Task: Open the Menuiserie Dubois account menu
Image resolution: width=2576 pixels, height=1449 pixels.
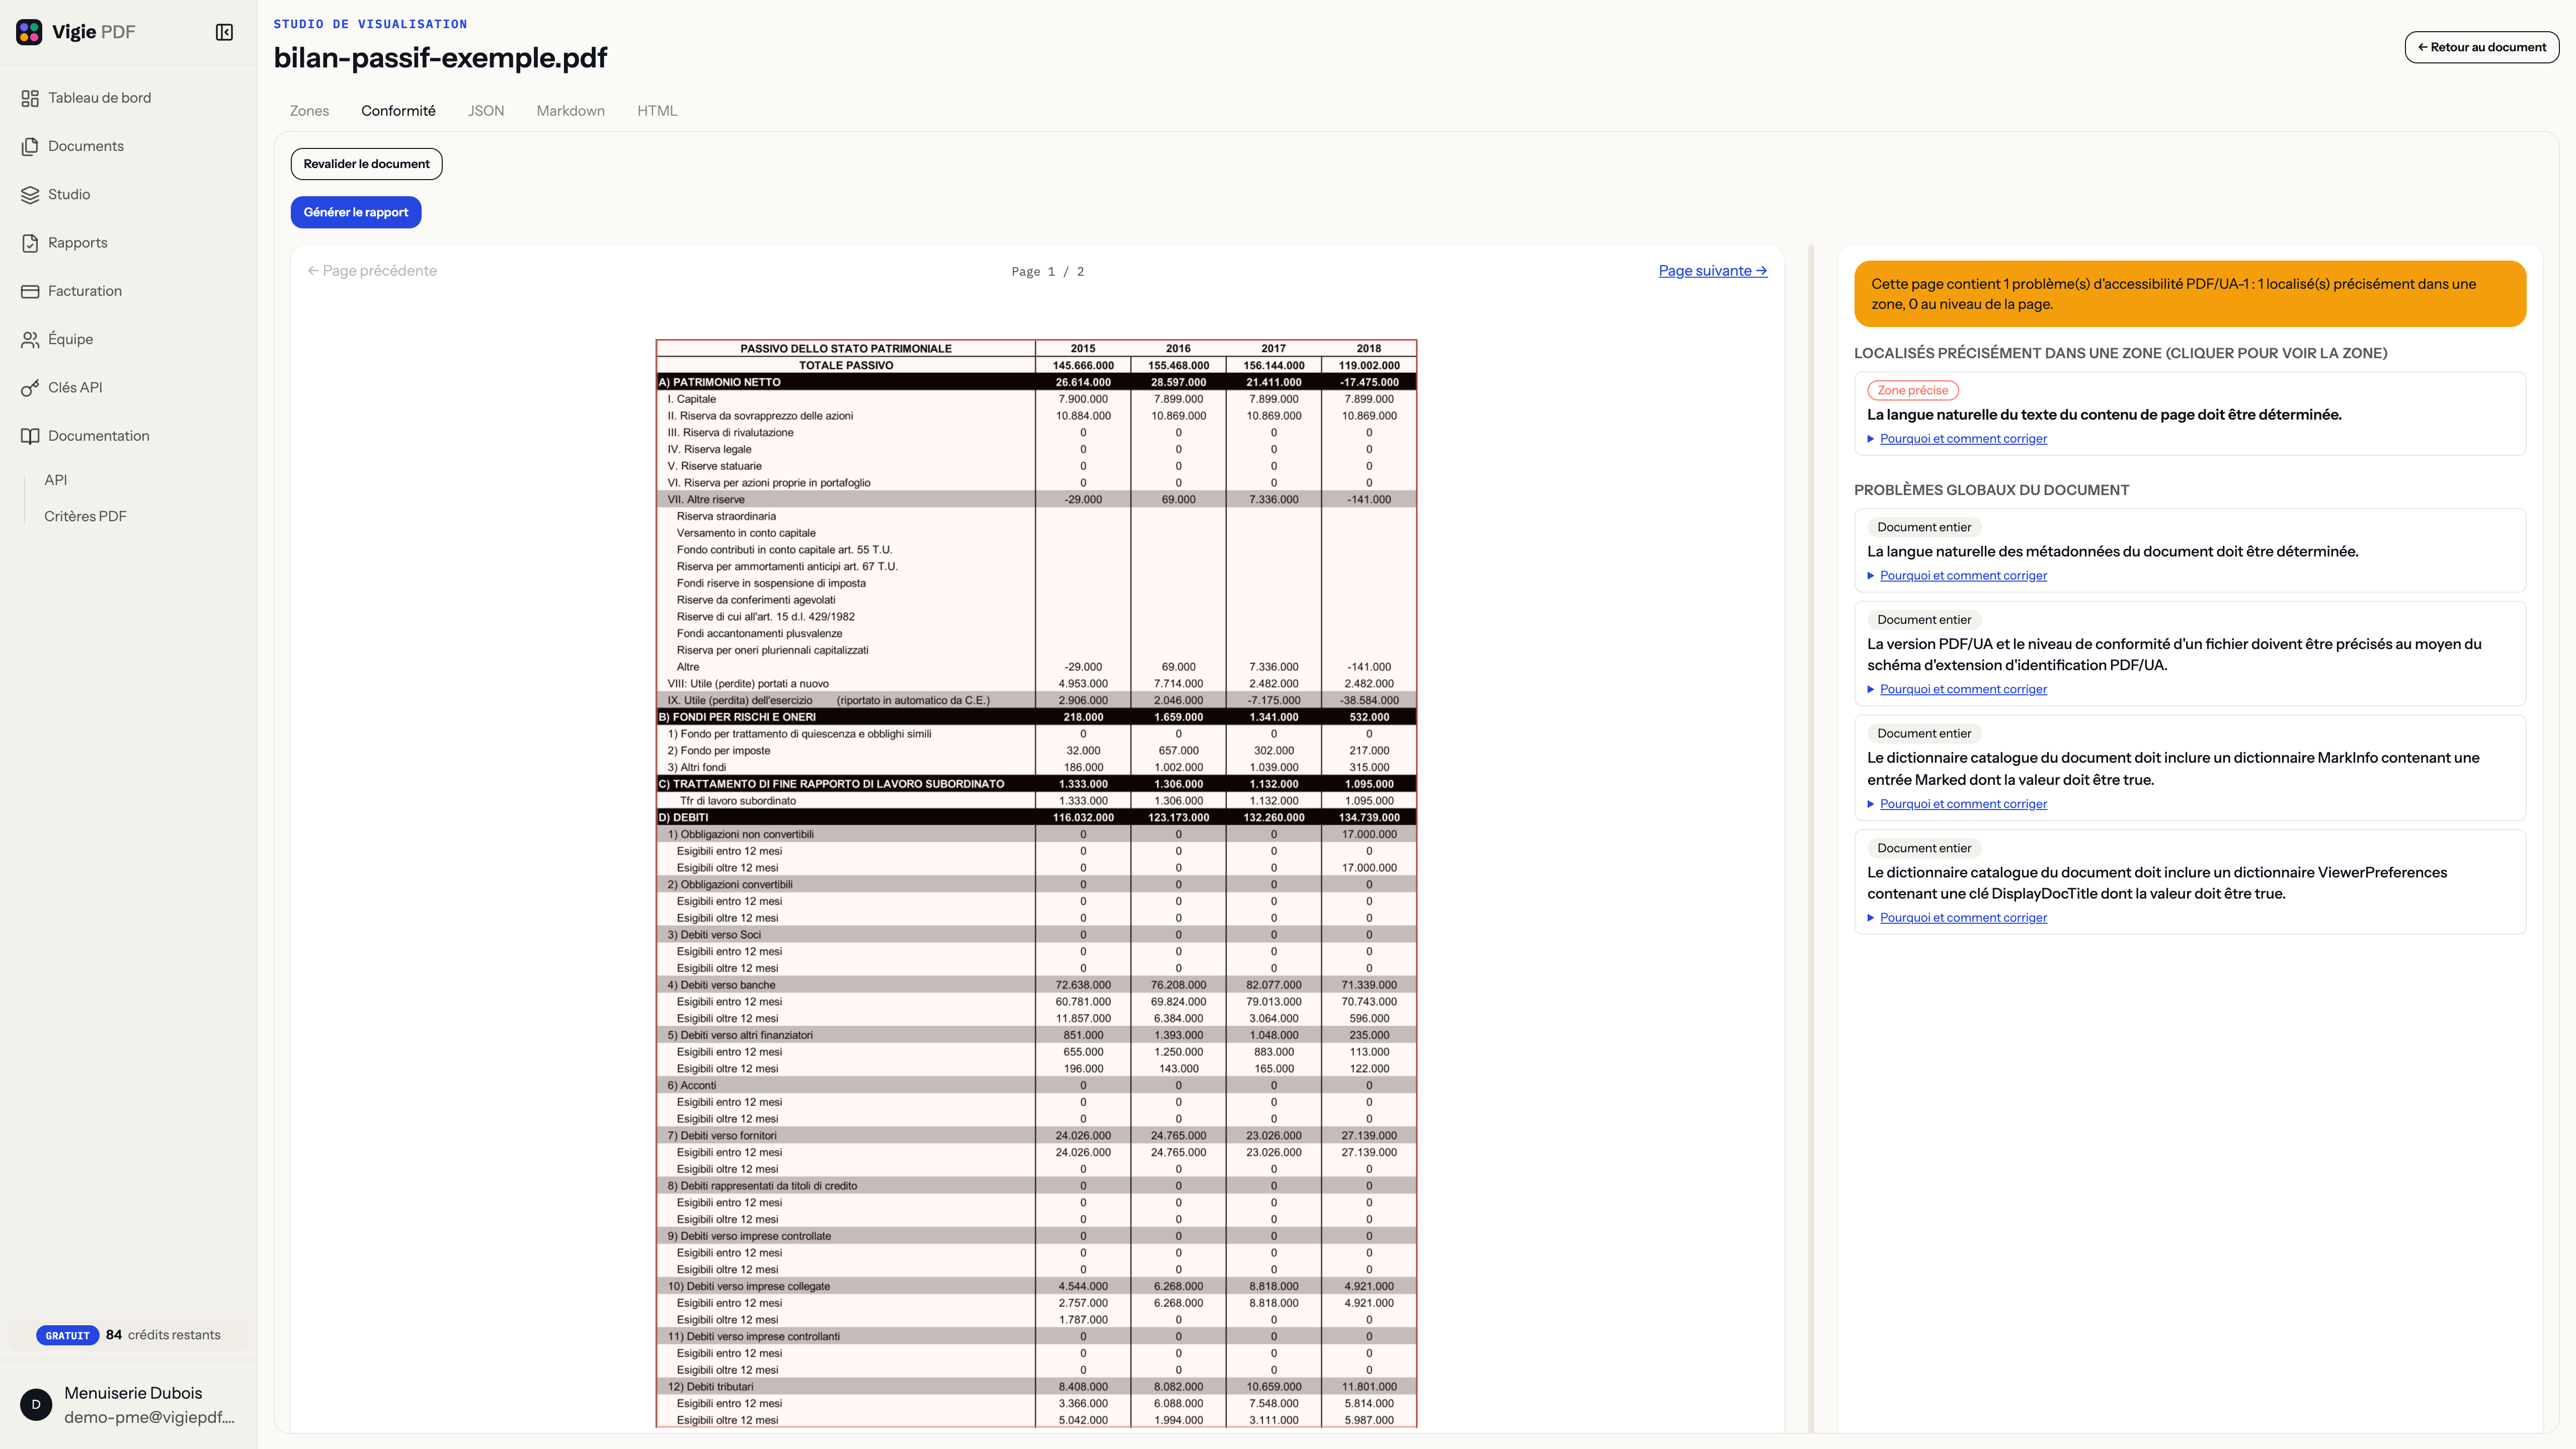Action: tap(128, 1404)
